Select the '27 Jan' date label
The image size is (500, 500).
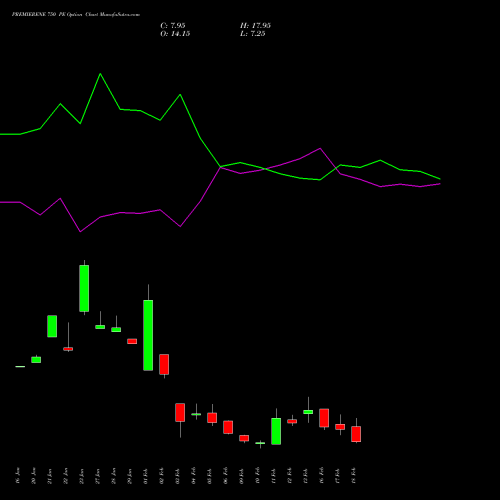(x=98, y=476)
